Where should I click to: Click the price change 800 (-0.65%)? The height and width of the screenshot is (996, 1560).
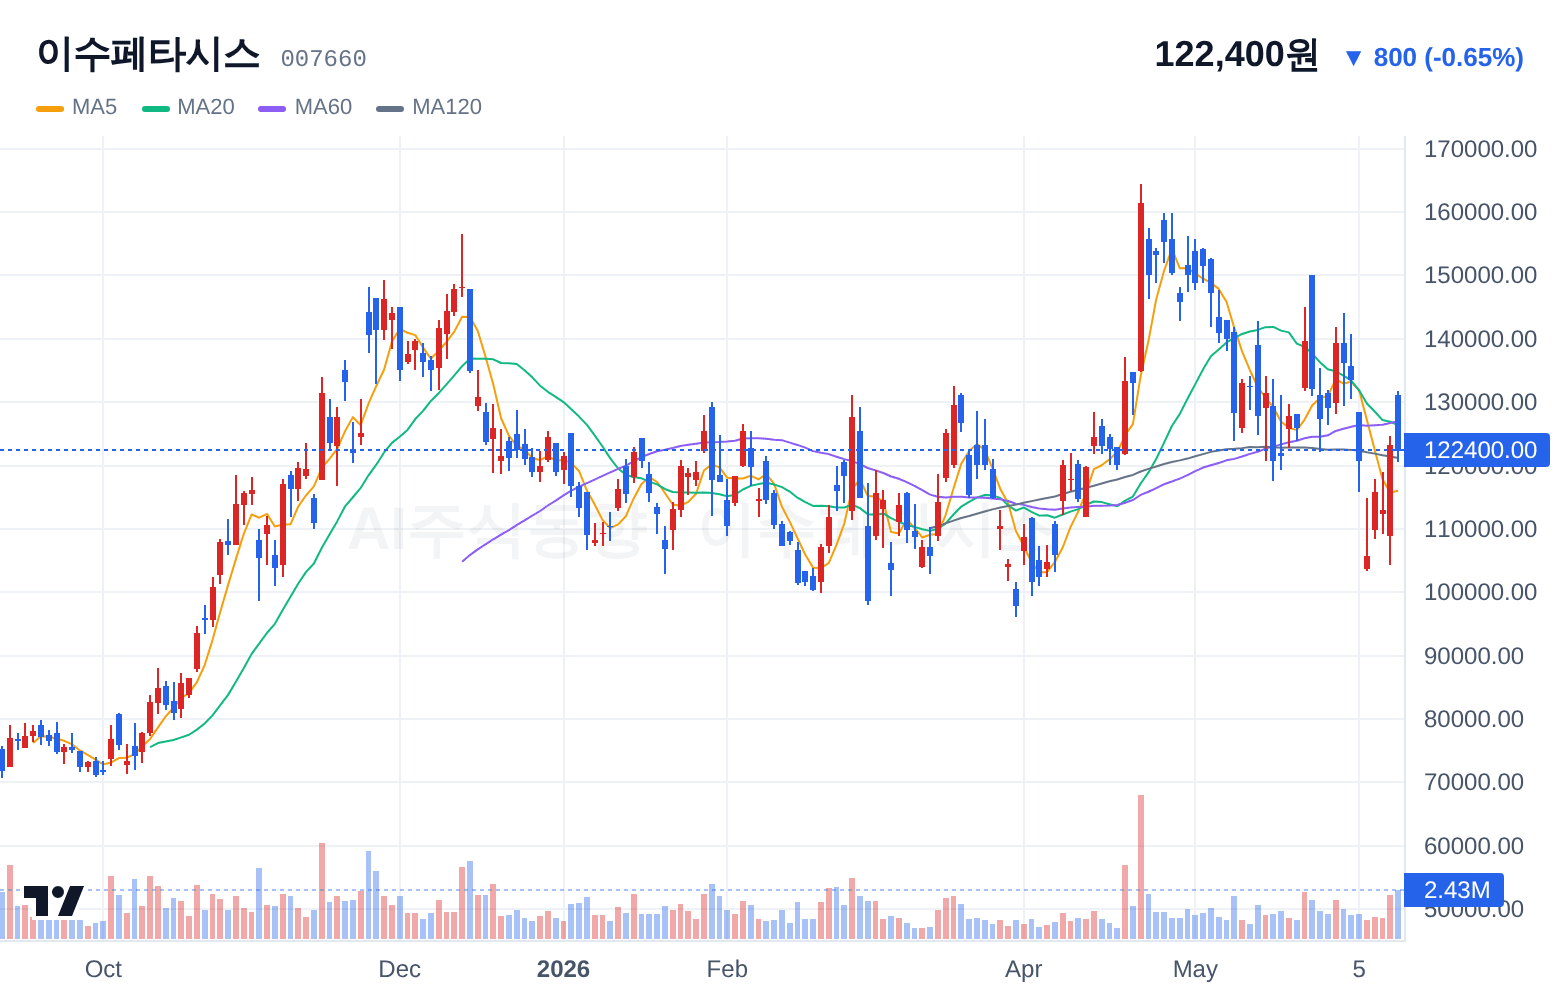click(1448, 58)
